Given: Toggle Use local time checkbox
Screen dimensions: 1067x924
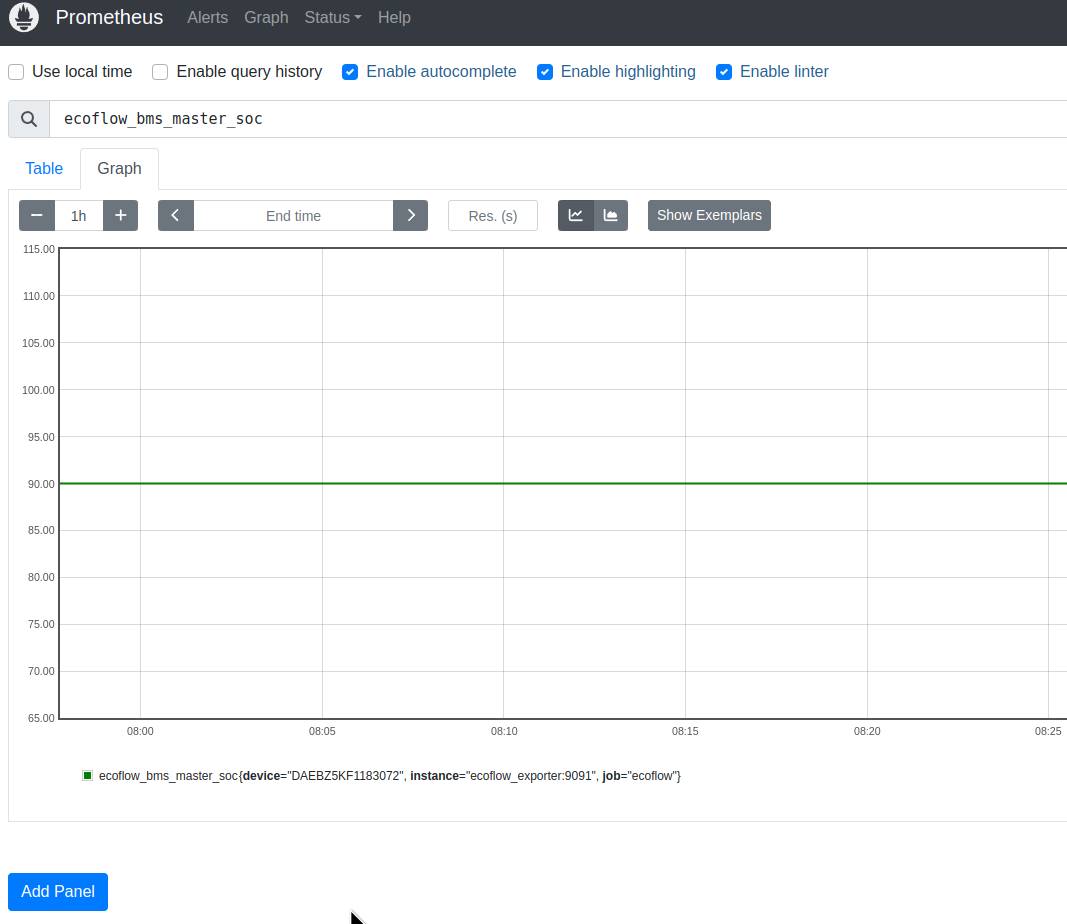Looking at the screenshot, I should [16, 71].
